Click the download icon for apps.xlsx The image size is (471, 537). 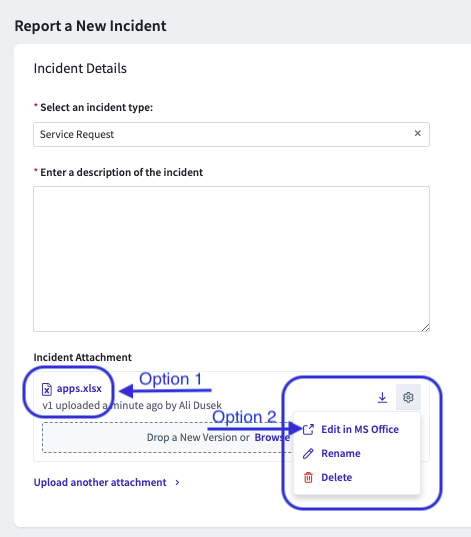(382, 397)
